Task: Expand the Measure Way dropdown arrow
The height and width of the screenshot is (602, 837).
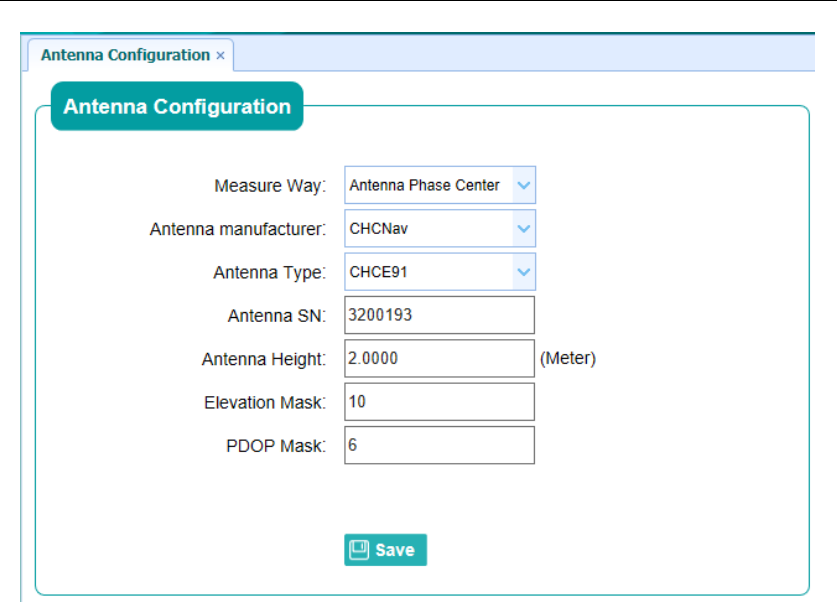Action: [524, 185]
